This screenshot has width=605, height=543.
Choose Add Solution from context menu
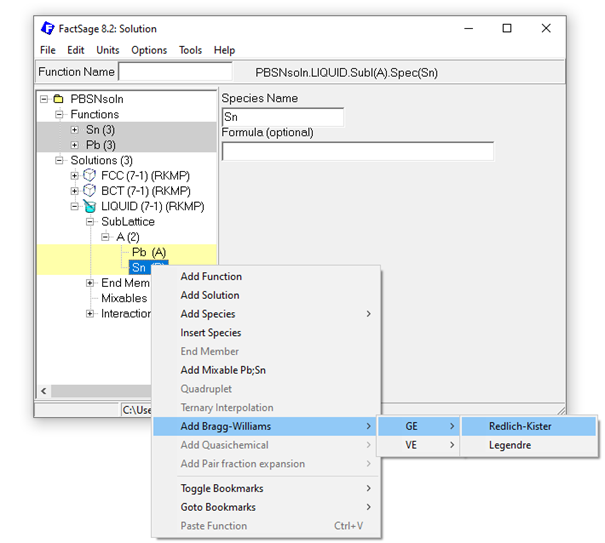point(266,295)
